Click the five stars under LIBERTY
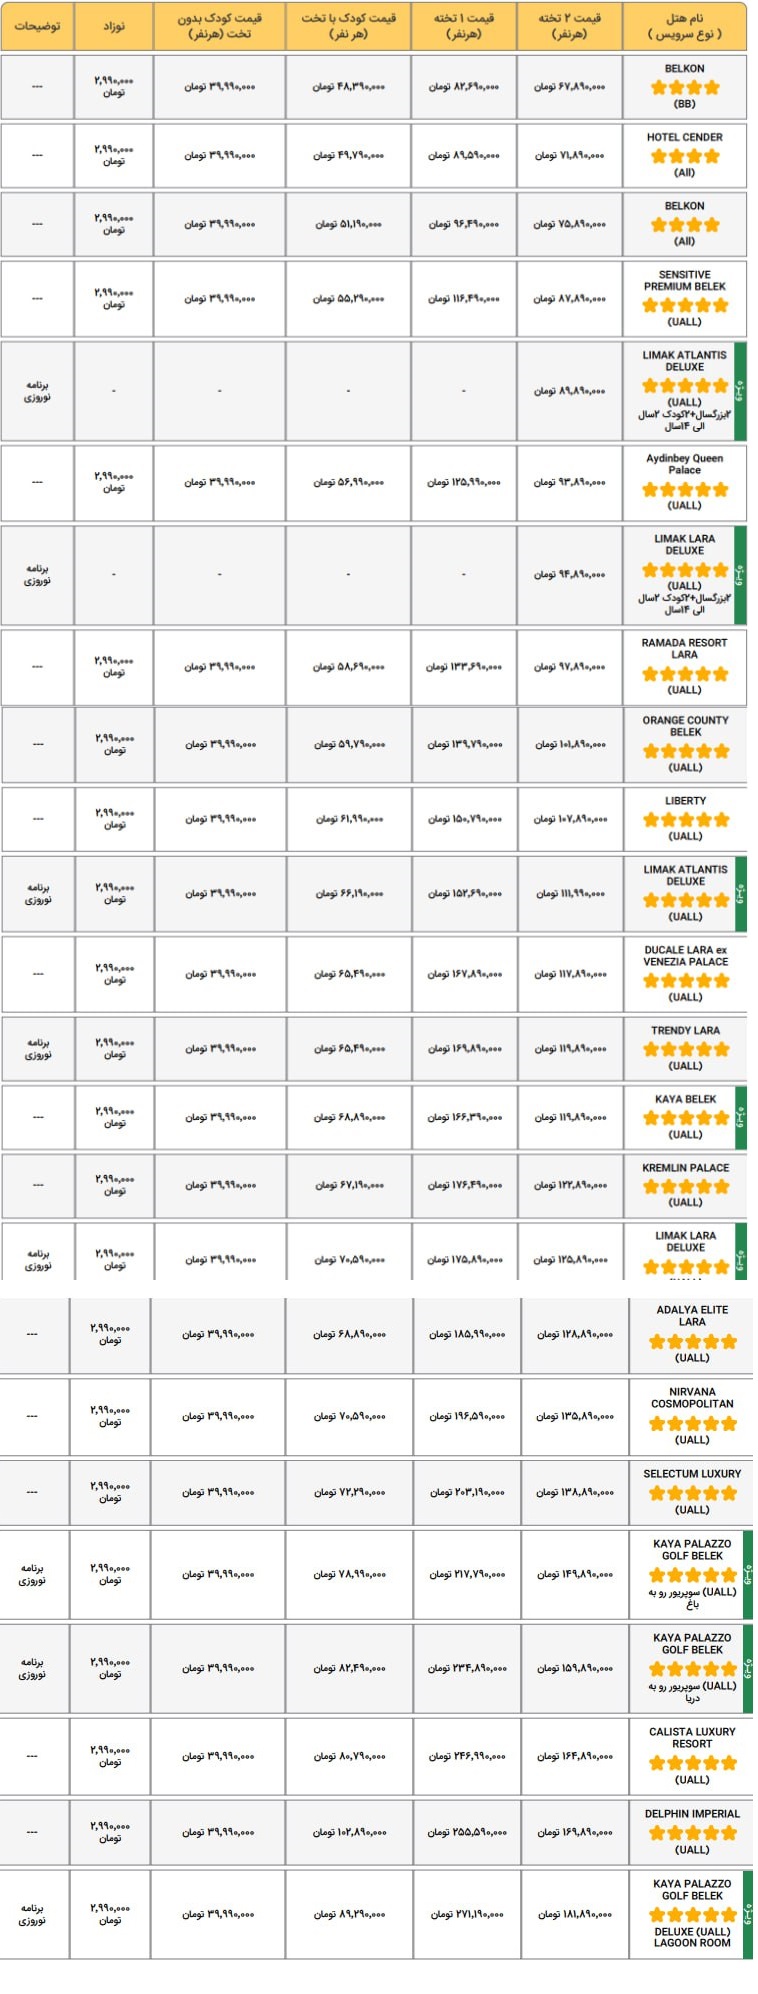The height and width of the screenshot is (1994, 758). pos(685,820)
